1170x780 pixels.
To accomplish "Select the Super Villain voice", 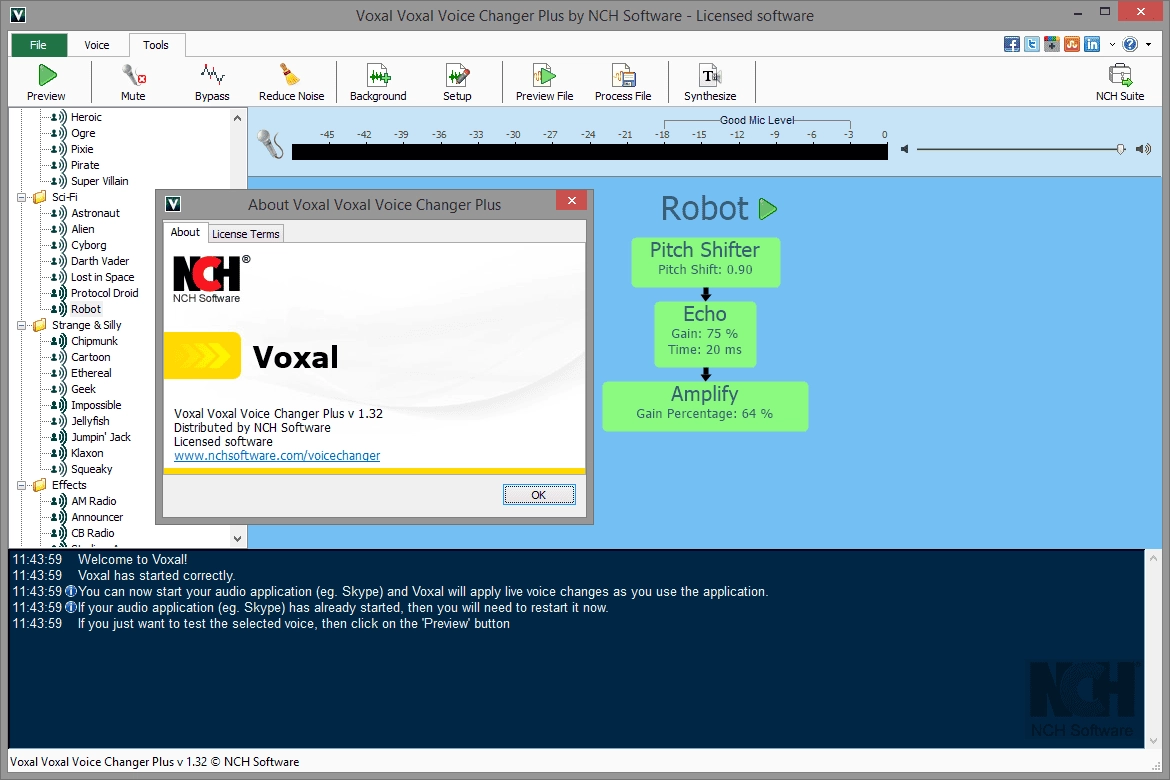I will [99, 181].
